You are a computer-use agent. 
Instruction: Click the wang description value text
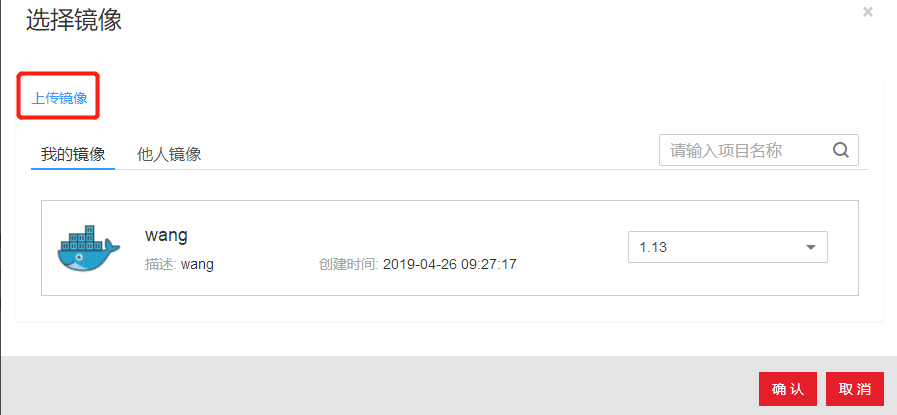tap(197, 265)
